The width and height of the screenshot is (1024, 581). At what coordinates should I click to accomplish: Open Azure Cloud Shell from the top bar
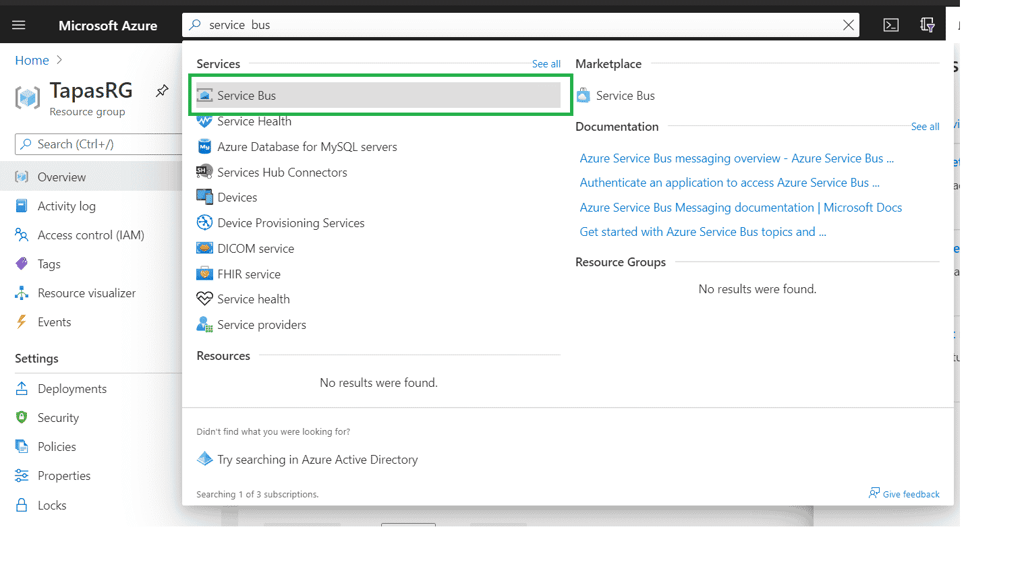[x=890, y=24]
